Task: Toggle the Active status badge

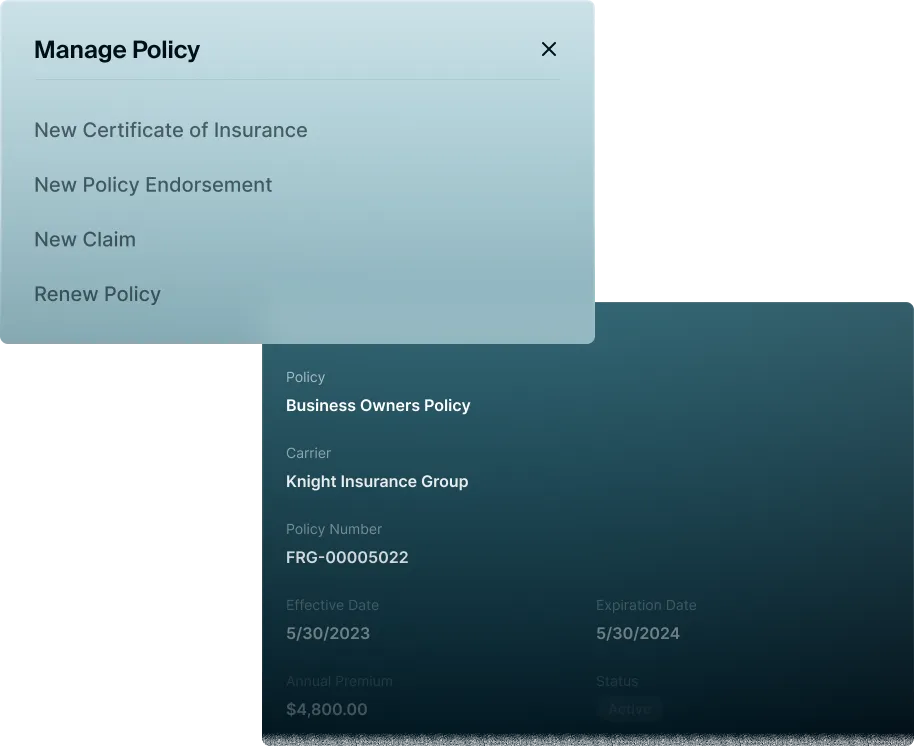Action: (629, 709)
